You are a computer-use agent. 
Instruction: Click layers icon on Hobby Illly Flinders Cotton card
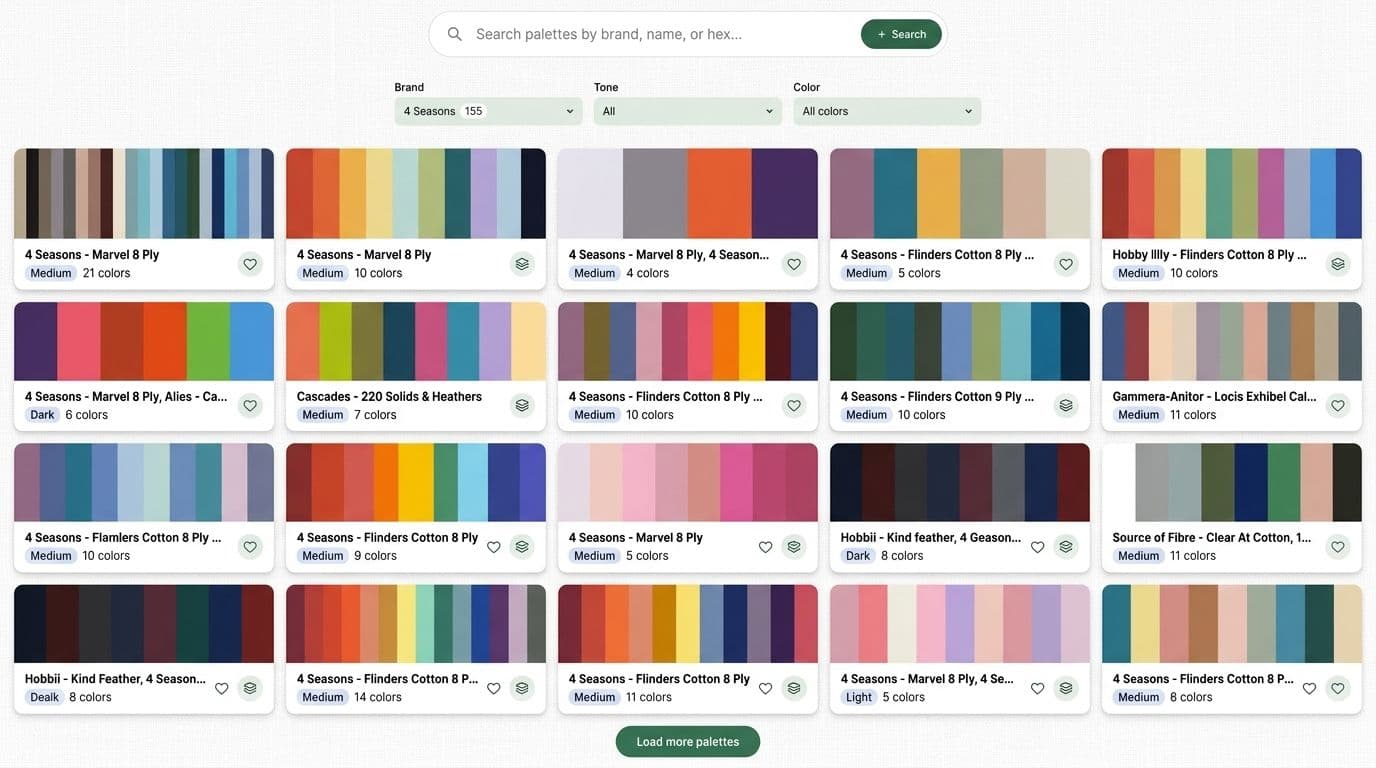1338,264
